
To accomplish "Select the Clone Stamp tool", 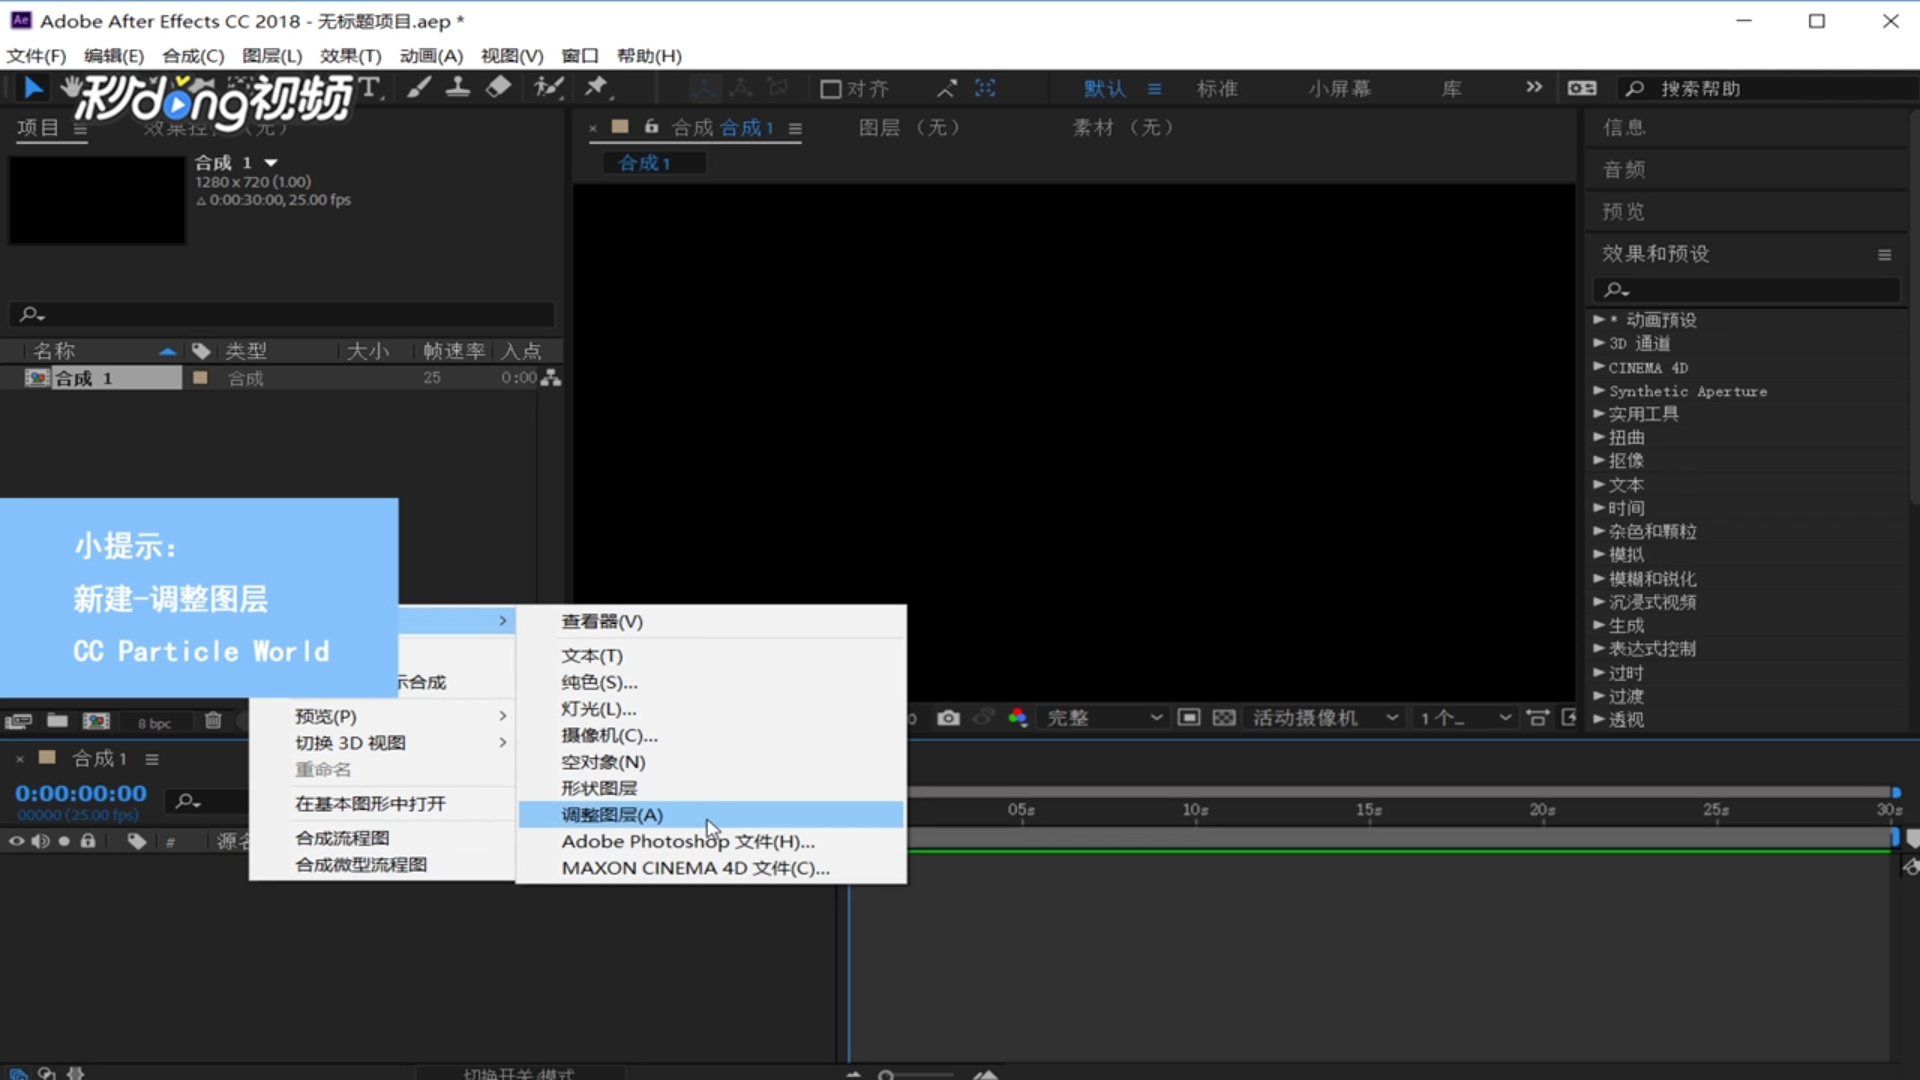I will [x=458, y=88].
